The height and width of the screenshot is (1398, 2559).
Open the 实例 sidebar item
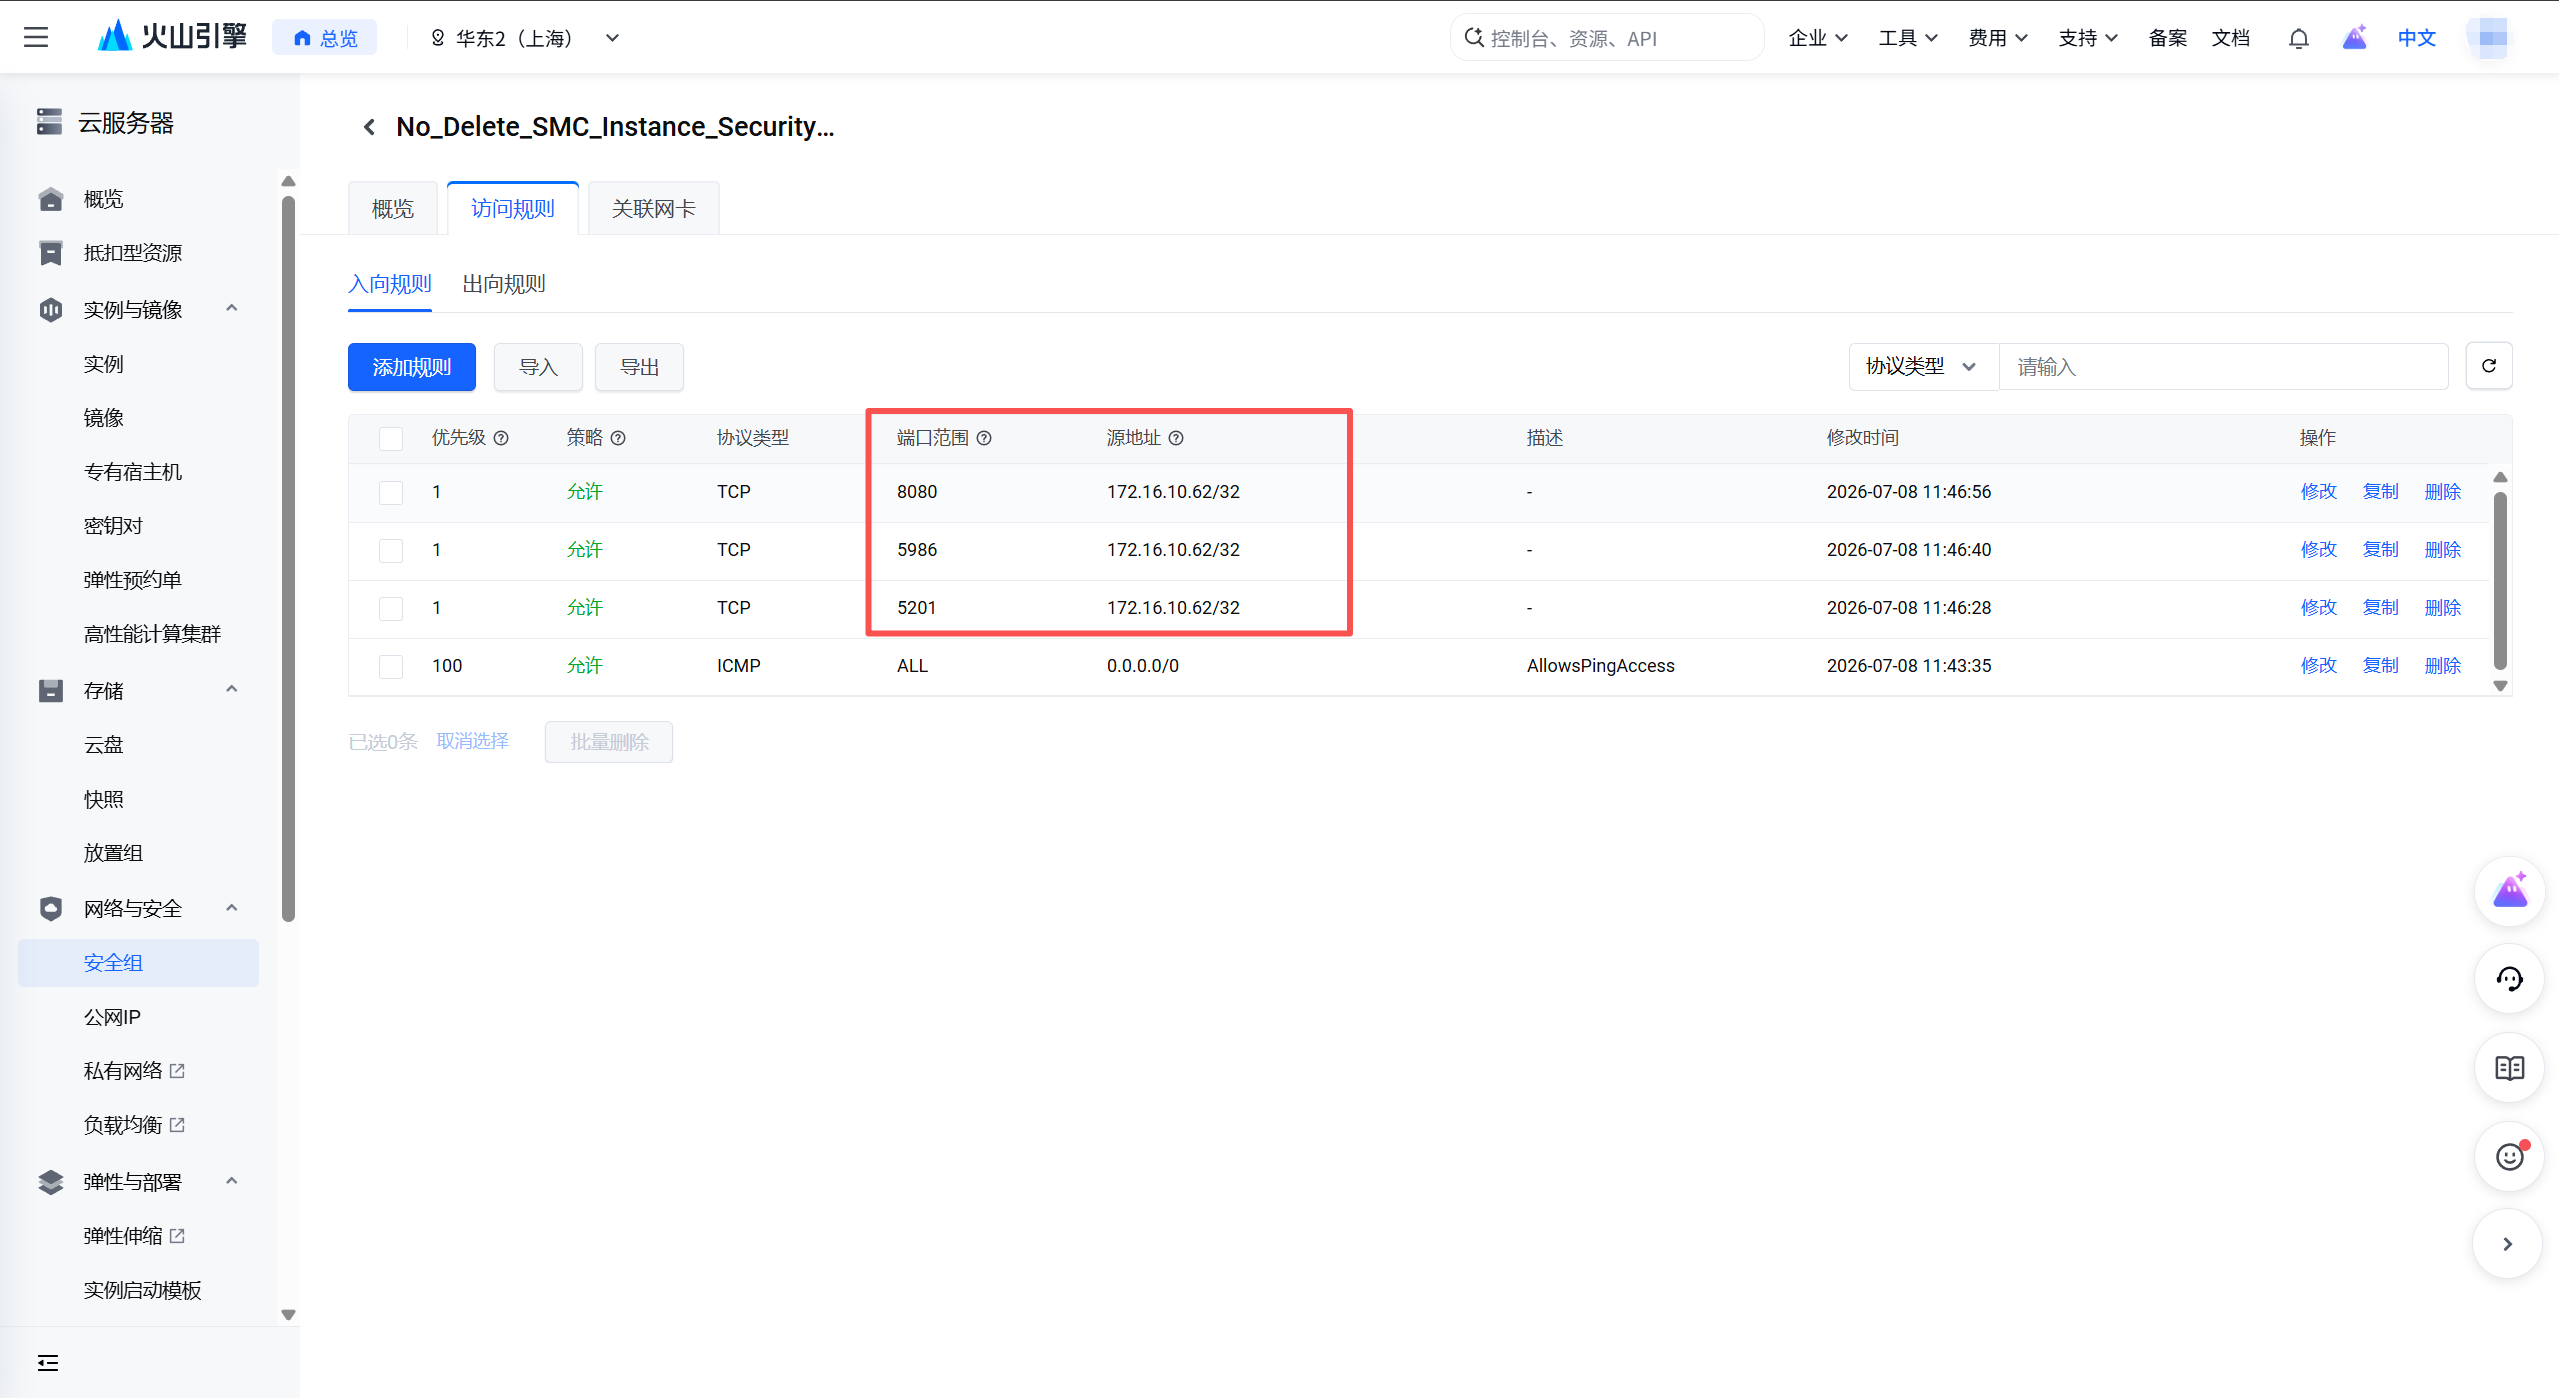104,364
